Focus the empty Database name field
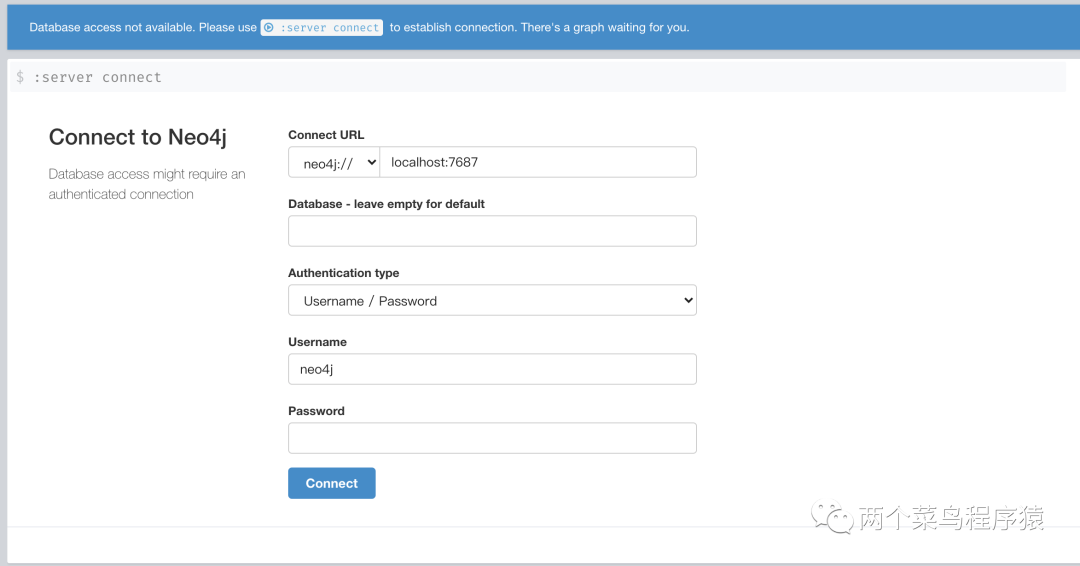Viewport: 1080px width, 566px height. (x=492, y=231)
